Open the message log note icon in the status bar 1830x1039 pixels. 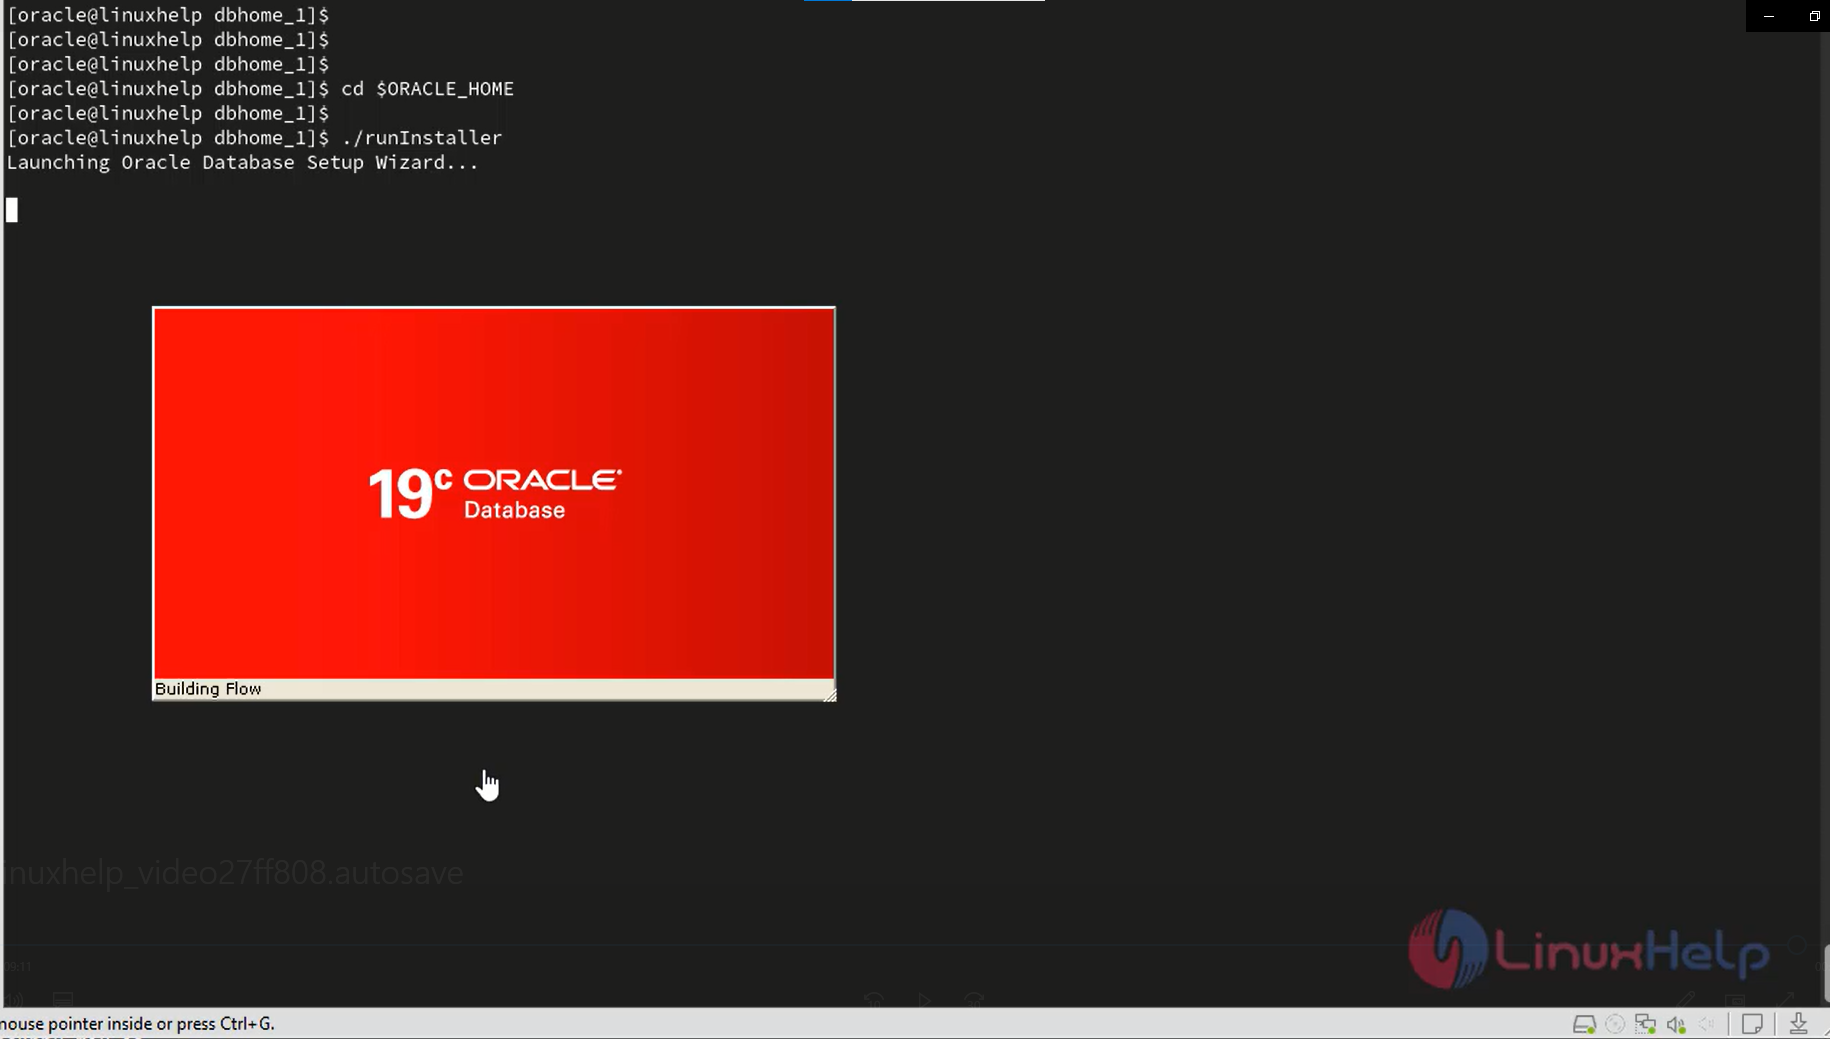pyautogui.click(x=1752, y=1024)
